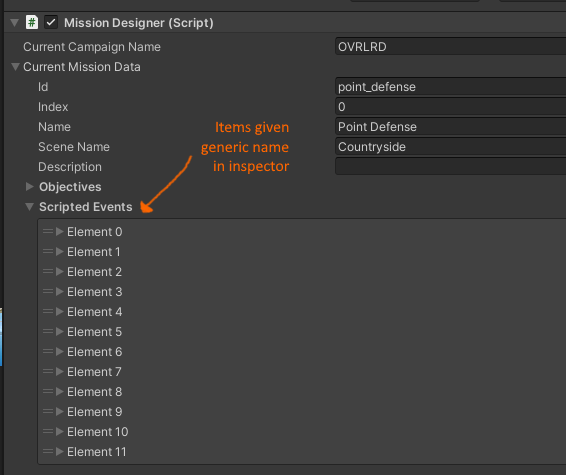This screenshot has height=475, width=566.
Task: Expand Element 1 in Scripted Events
Action: point(60,252)
